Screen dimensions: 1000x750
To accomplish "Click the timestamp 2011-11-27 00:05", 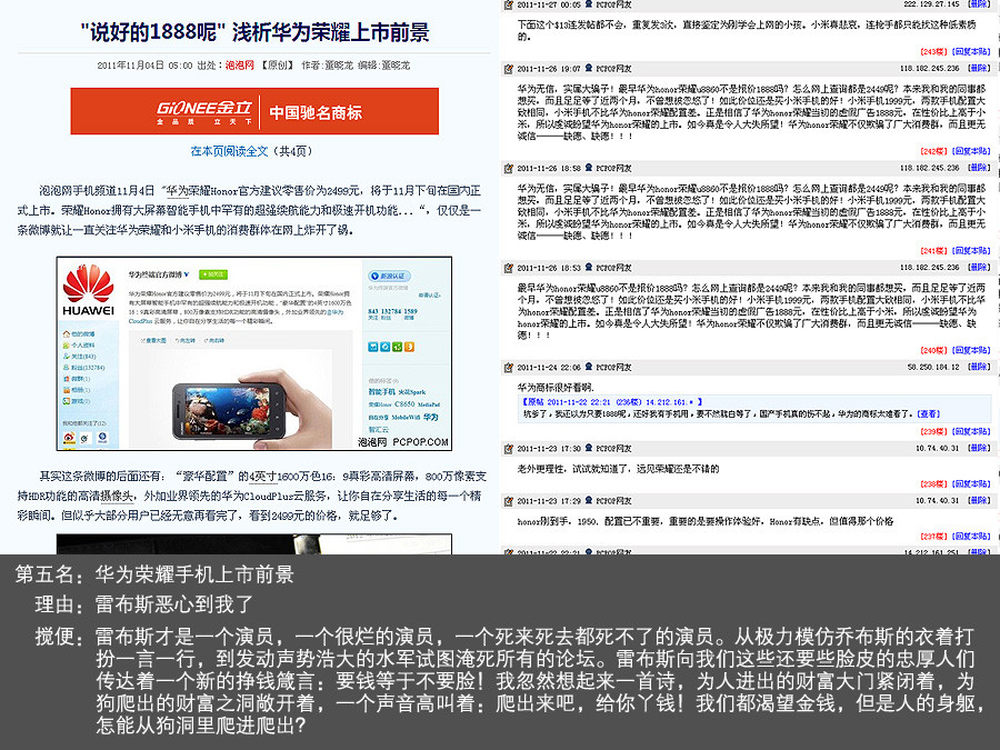I will point(548,4).
